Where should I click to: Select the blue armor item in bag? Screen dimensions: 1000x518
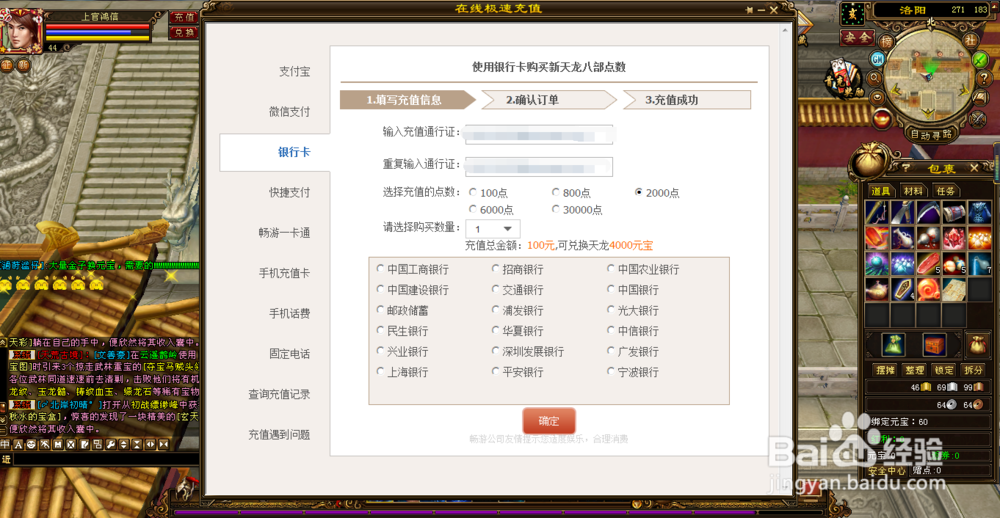(x=980, y=212)
